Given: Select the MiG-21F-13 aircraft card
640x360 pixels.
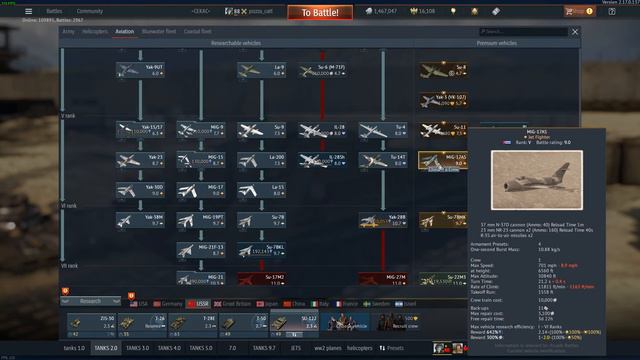Looking at the screenshot, I should [201, 250].
